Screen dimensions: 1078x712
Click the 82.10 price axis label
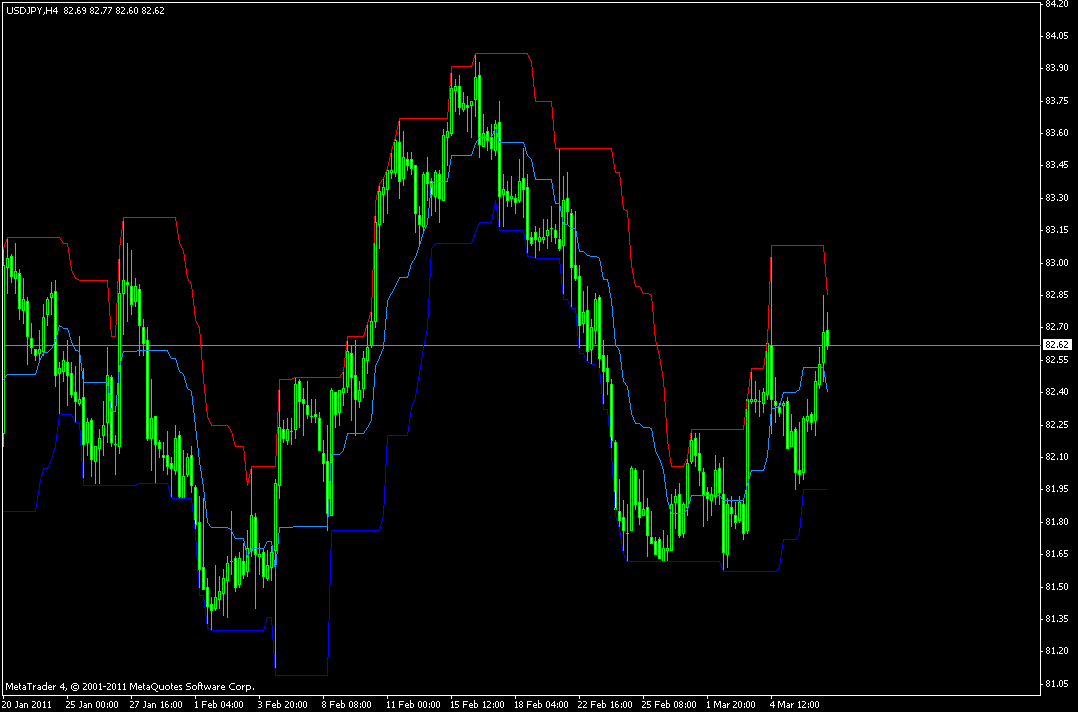(x=1056, y=457)
